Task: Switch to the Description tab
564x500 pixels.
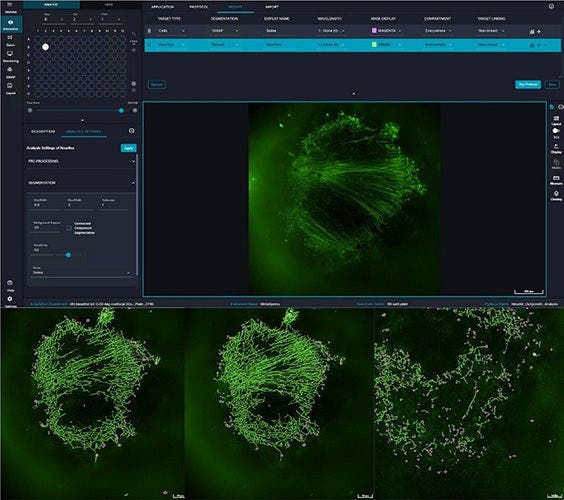Action: click(x=43, y=132)
